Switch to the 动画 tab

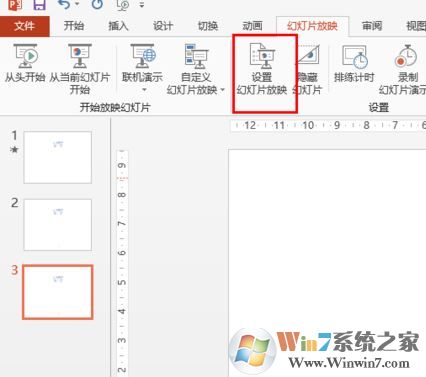click(x=252, y=26)
